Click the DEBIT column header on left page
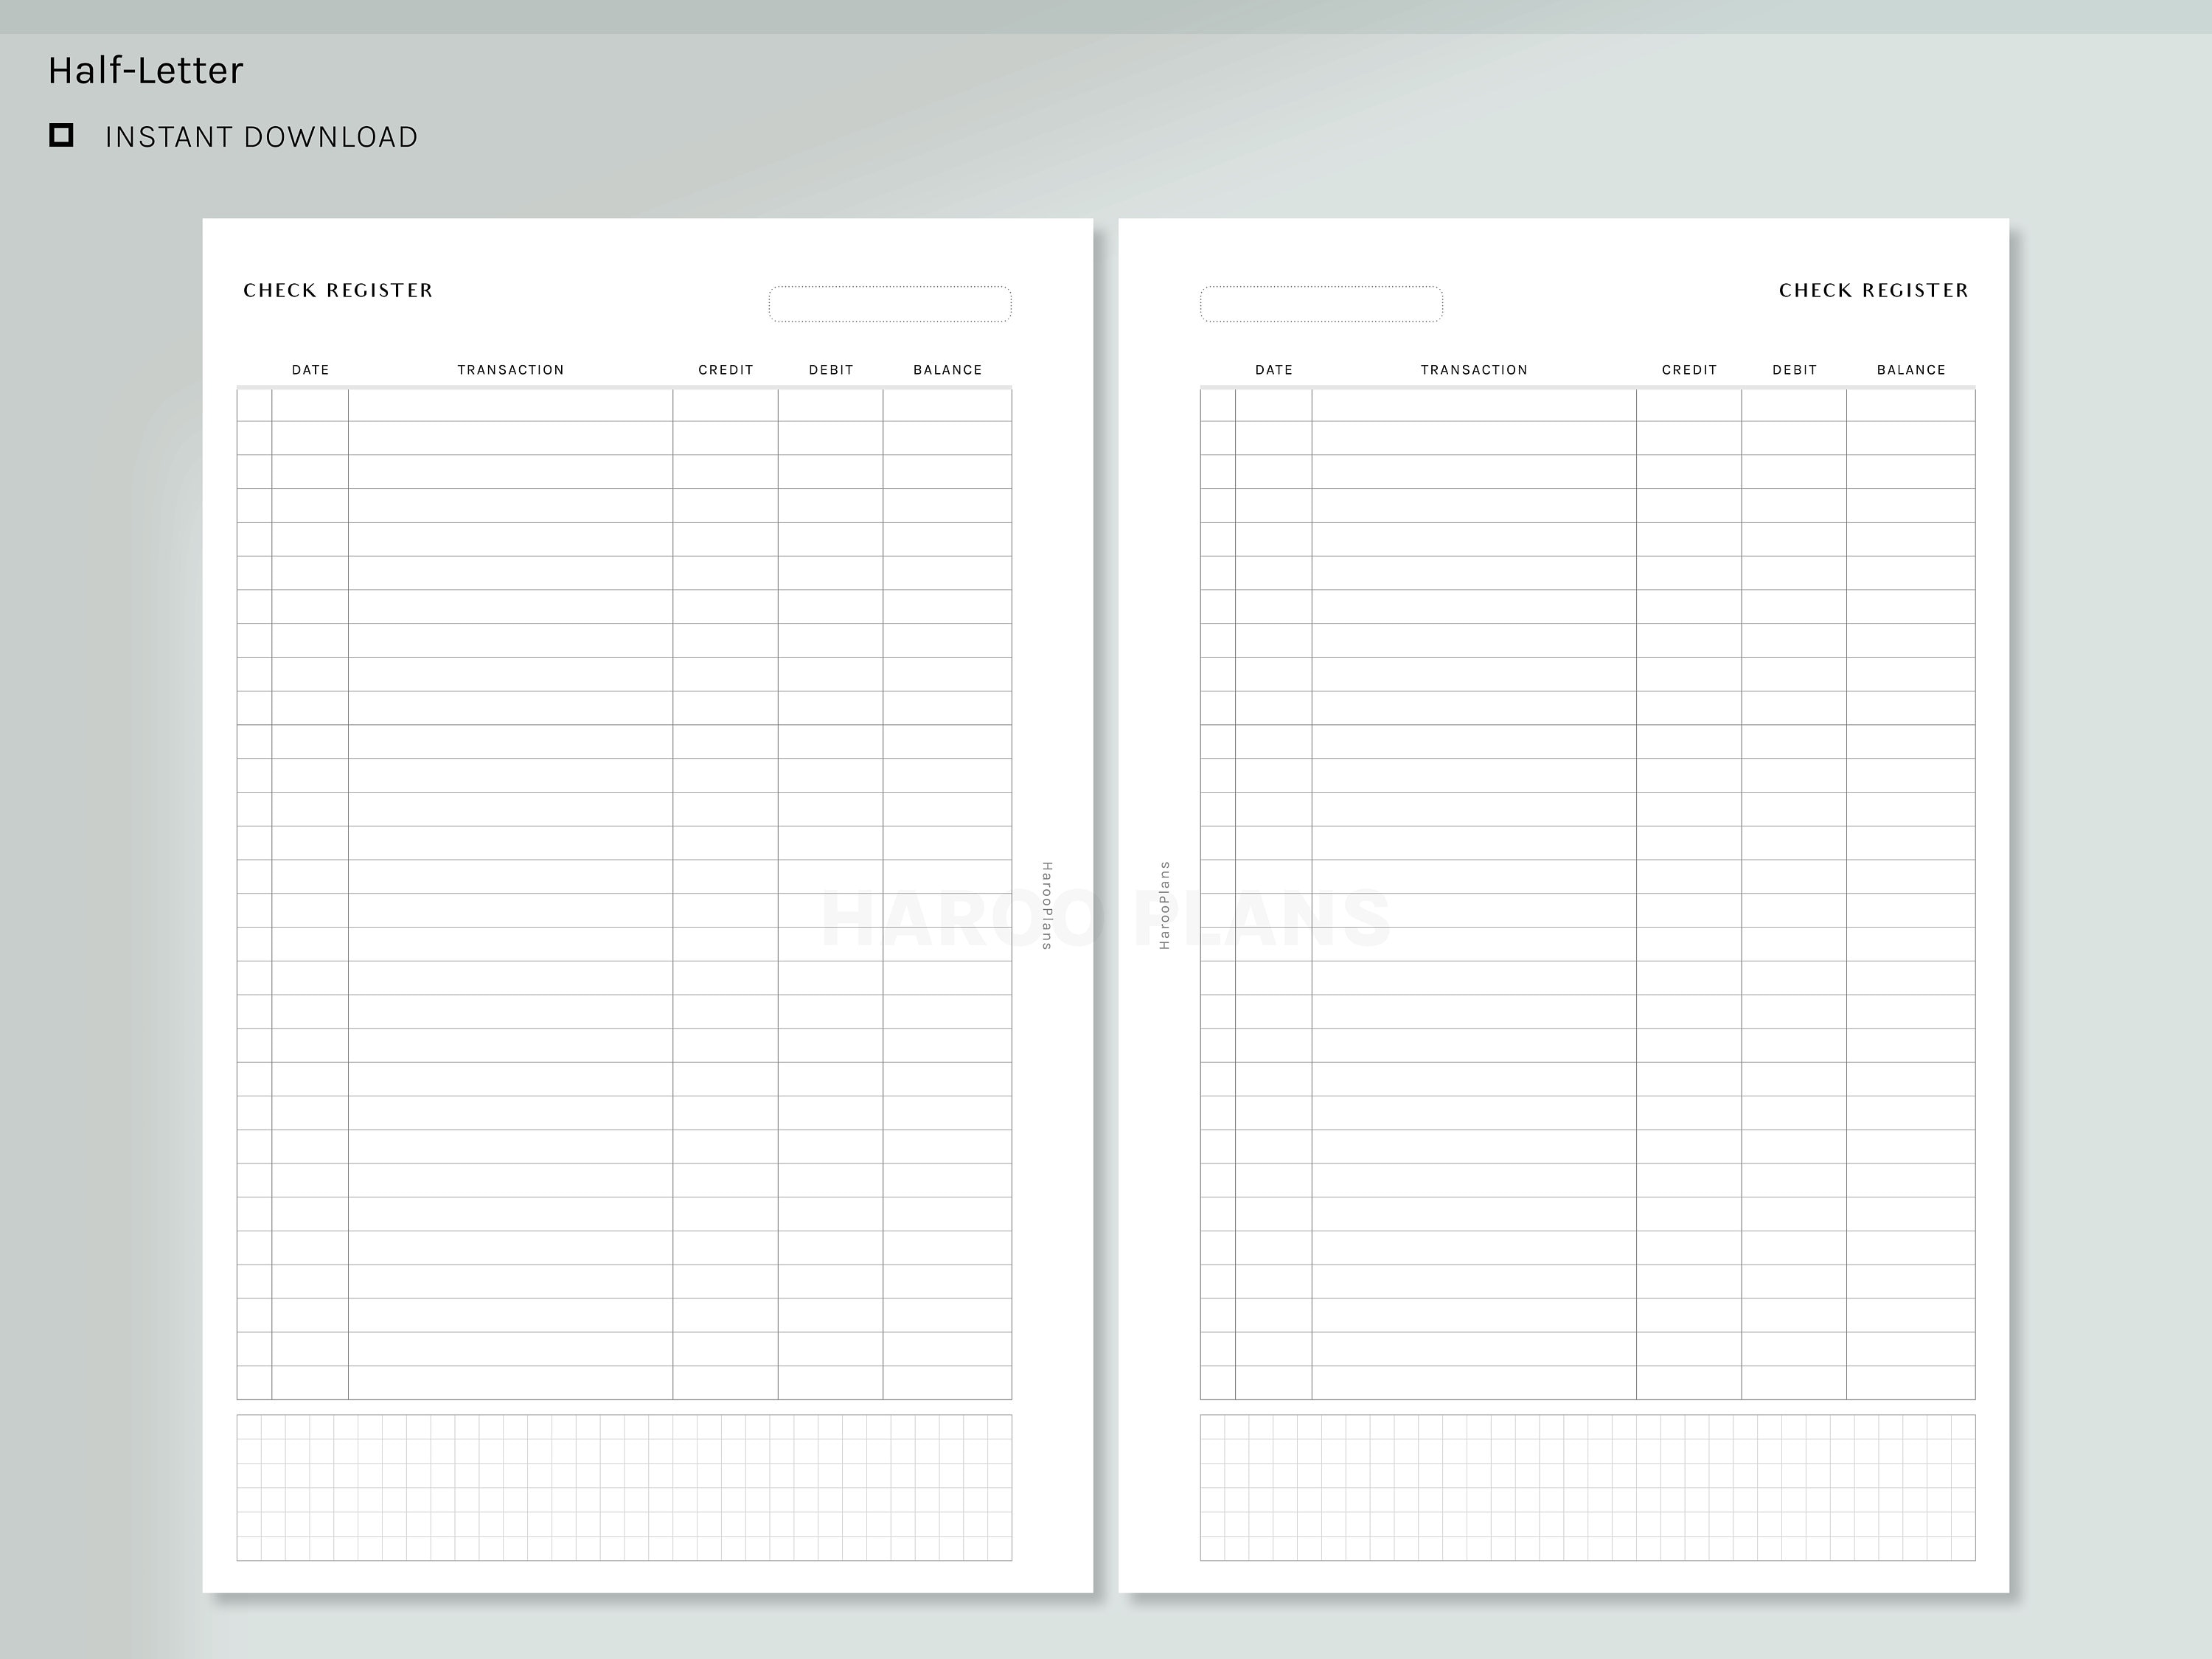This screenshot has height=1659, width=2212. click(831, 369)
